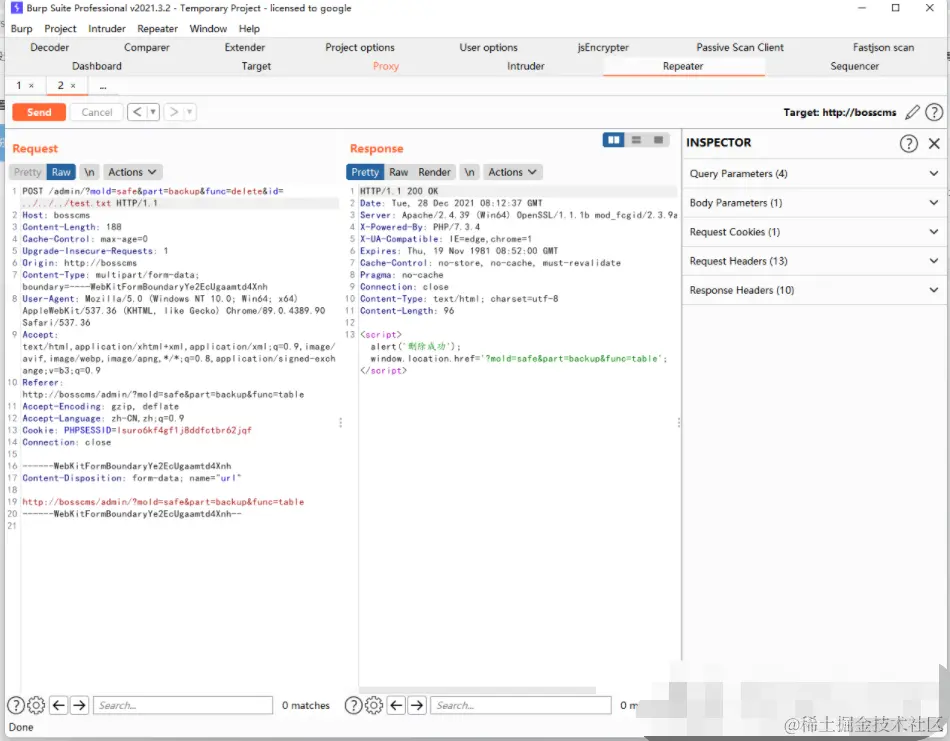
Task: Open response Actions dropdown
Action: point(512,172)
